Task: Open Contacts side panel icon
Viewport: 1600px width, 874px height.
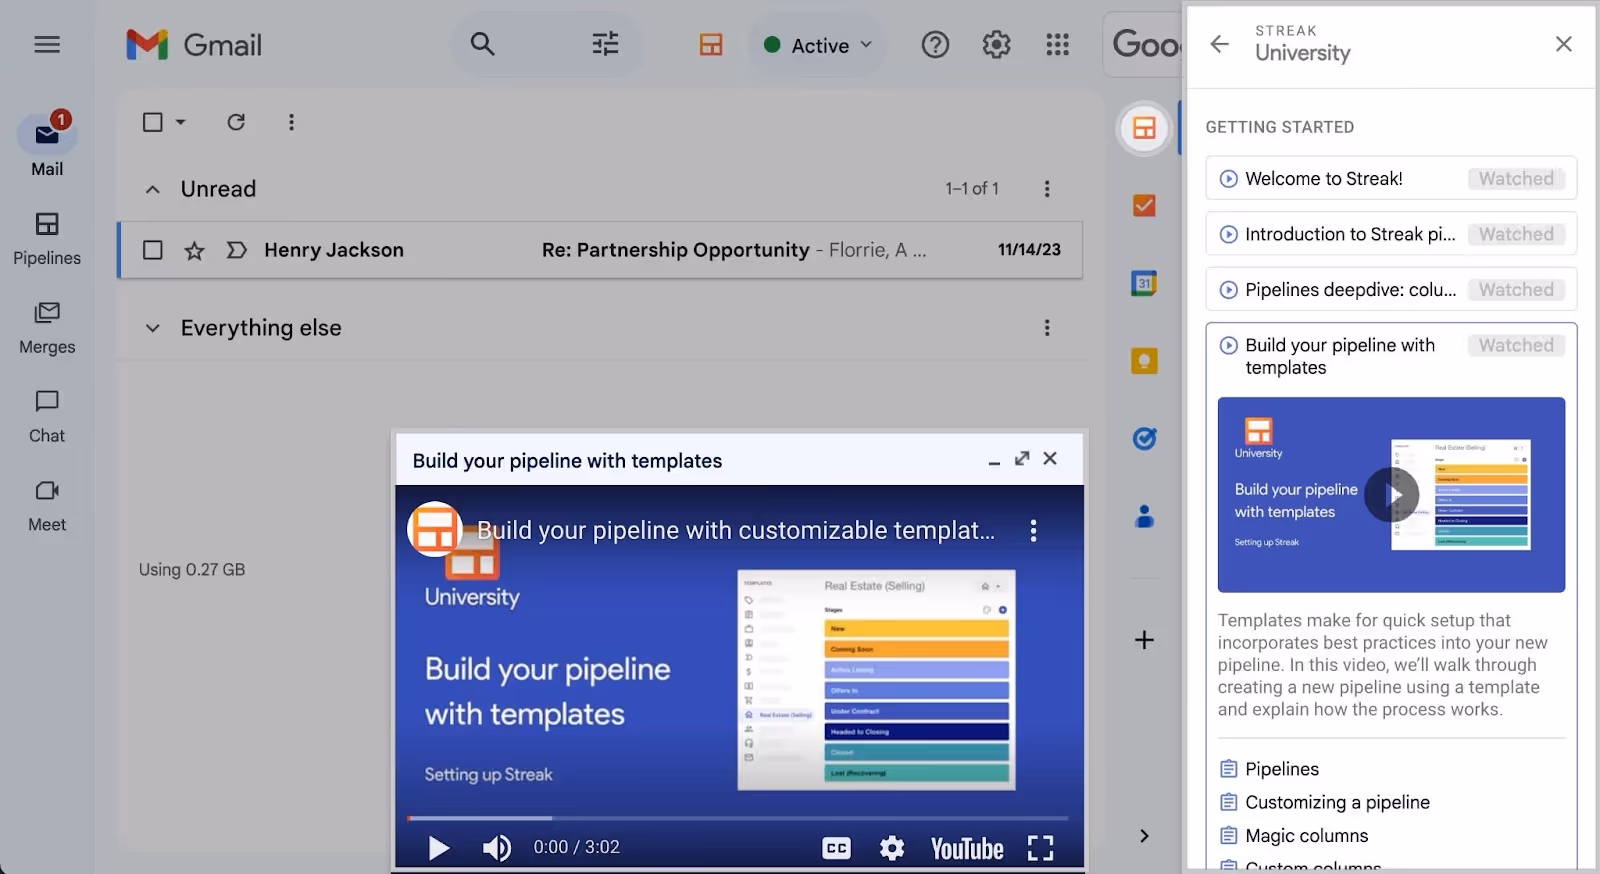Action: (x=1144, y=516)
